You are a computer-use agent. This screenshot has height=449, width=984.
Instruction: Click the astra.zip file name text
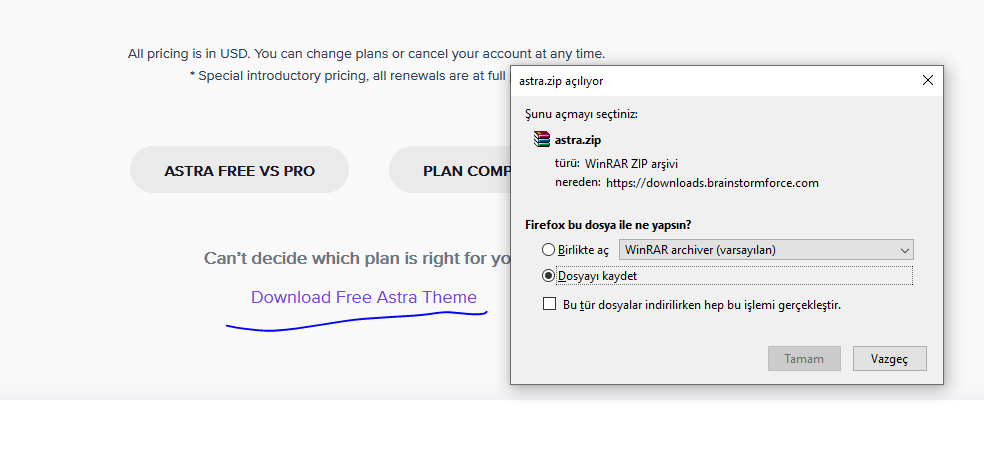(x=577, y=139)
